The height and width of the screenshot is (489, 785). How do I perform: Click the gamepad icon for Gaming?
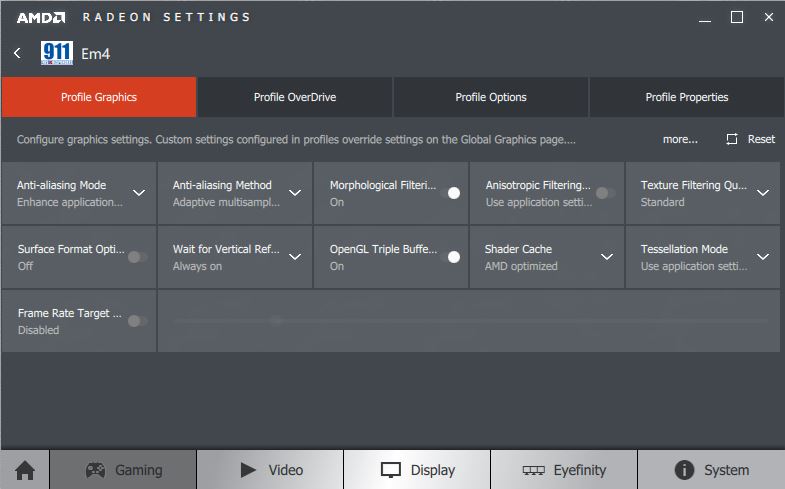[95, 470]
